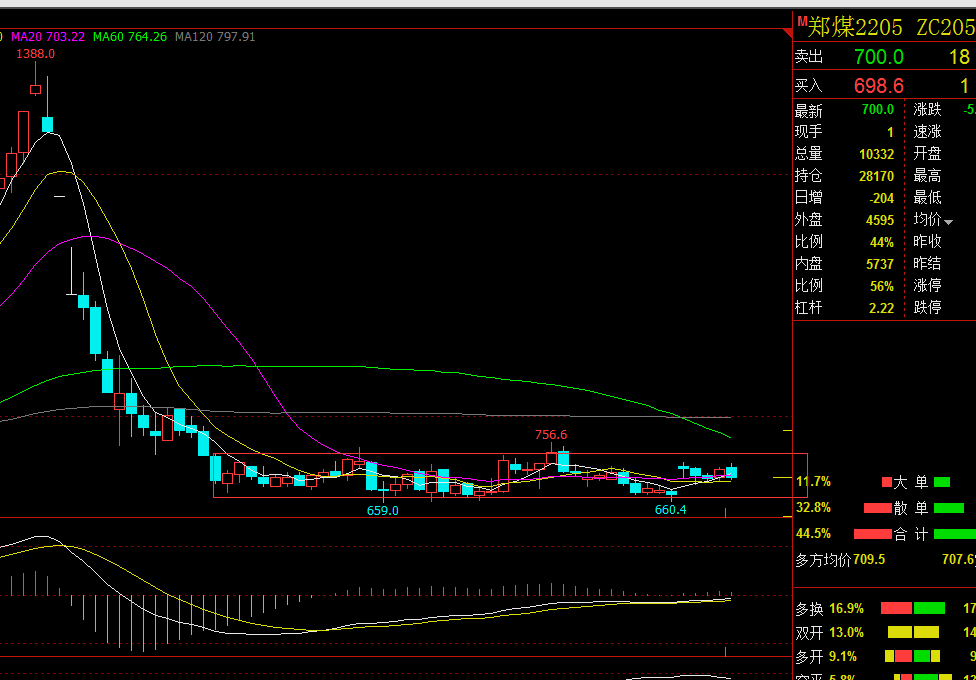
Task: Click the red bar left of 散单
Action: pos(878,508)
